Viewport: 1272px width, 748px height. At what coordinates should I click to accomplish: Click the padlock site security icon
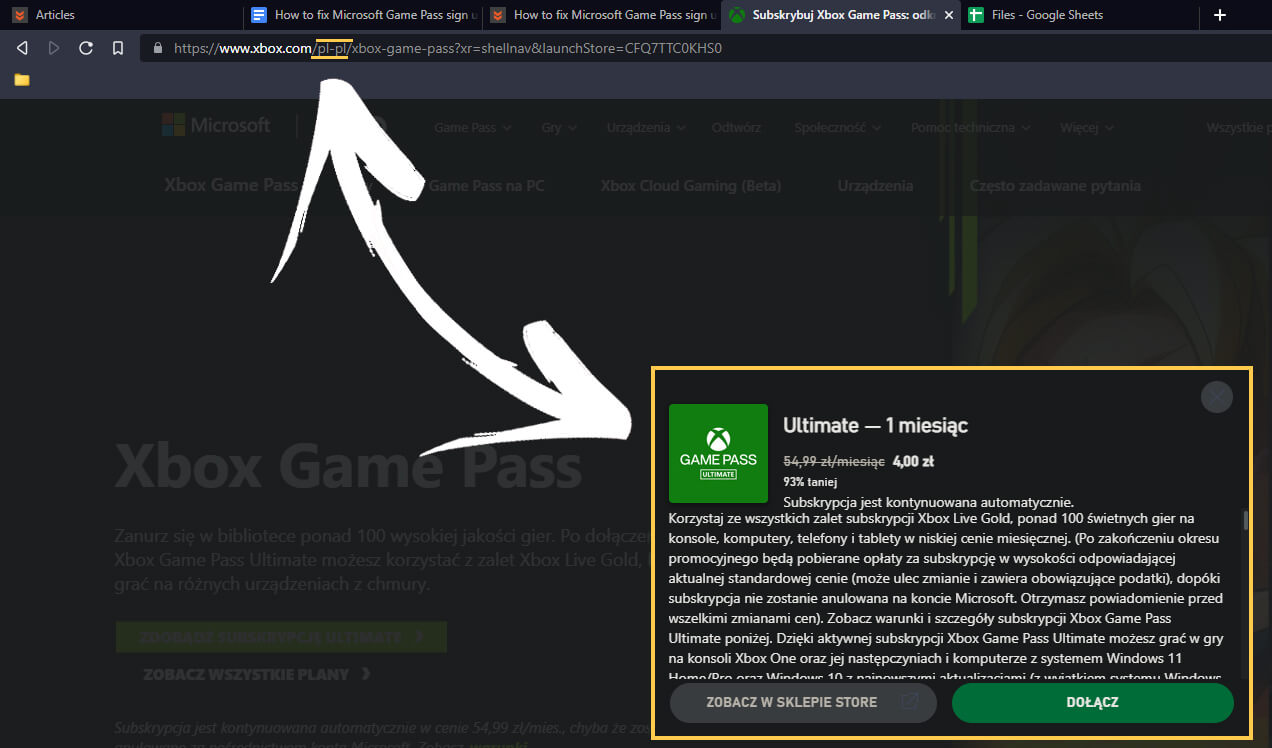pos(157,48)
